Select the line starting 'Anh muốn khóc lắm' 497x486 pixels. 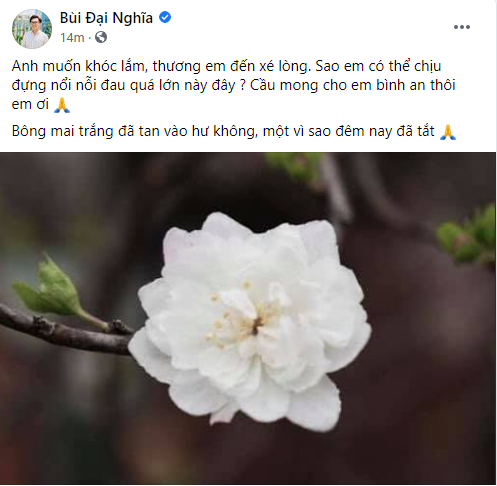click(226, 66)
